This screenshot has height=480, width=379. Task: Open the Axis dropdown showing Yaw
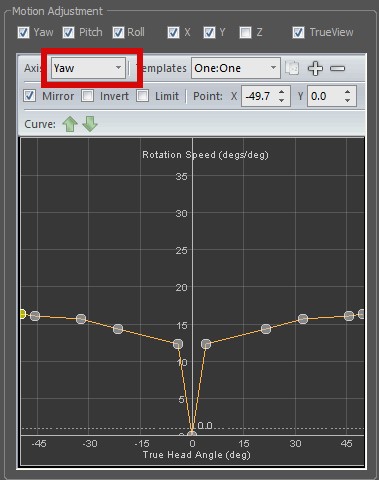tap(88, 68)
